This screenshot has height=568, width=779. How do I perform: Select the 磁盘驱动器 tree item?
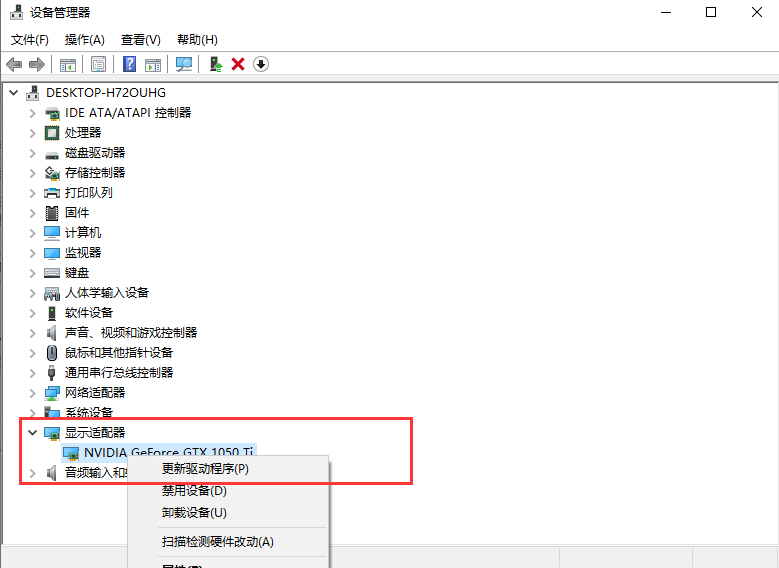95,152
